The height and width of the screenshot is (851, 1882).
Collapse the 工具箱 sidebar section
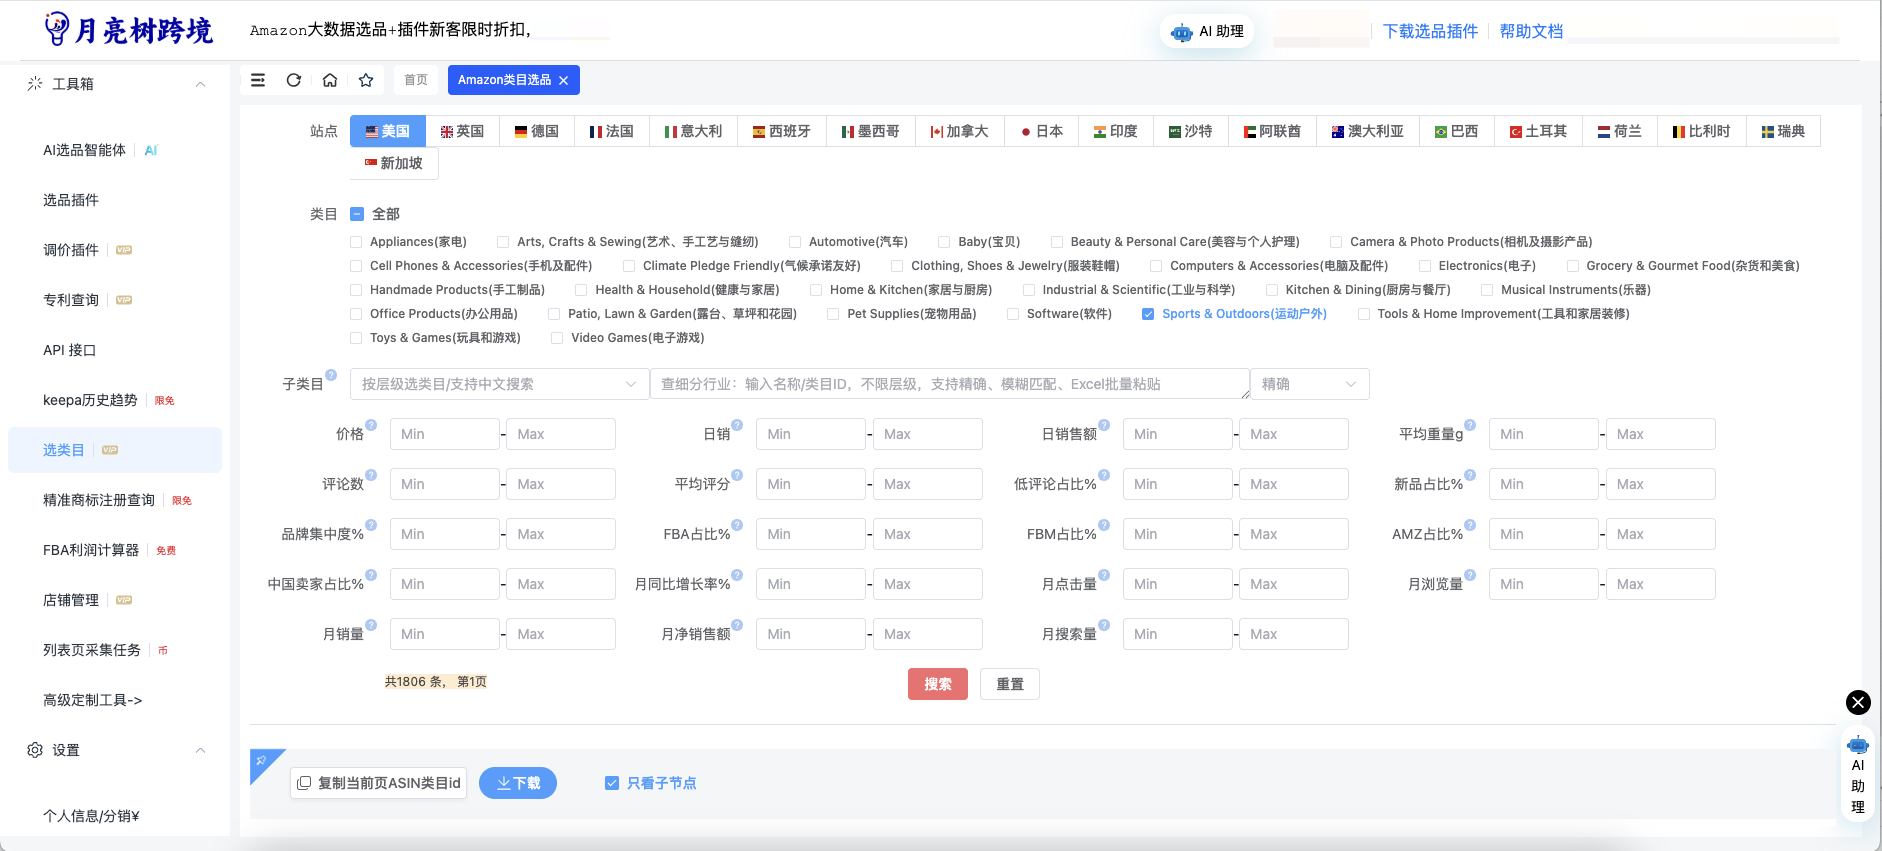point(201,84)
